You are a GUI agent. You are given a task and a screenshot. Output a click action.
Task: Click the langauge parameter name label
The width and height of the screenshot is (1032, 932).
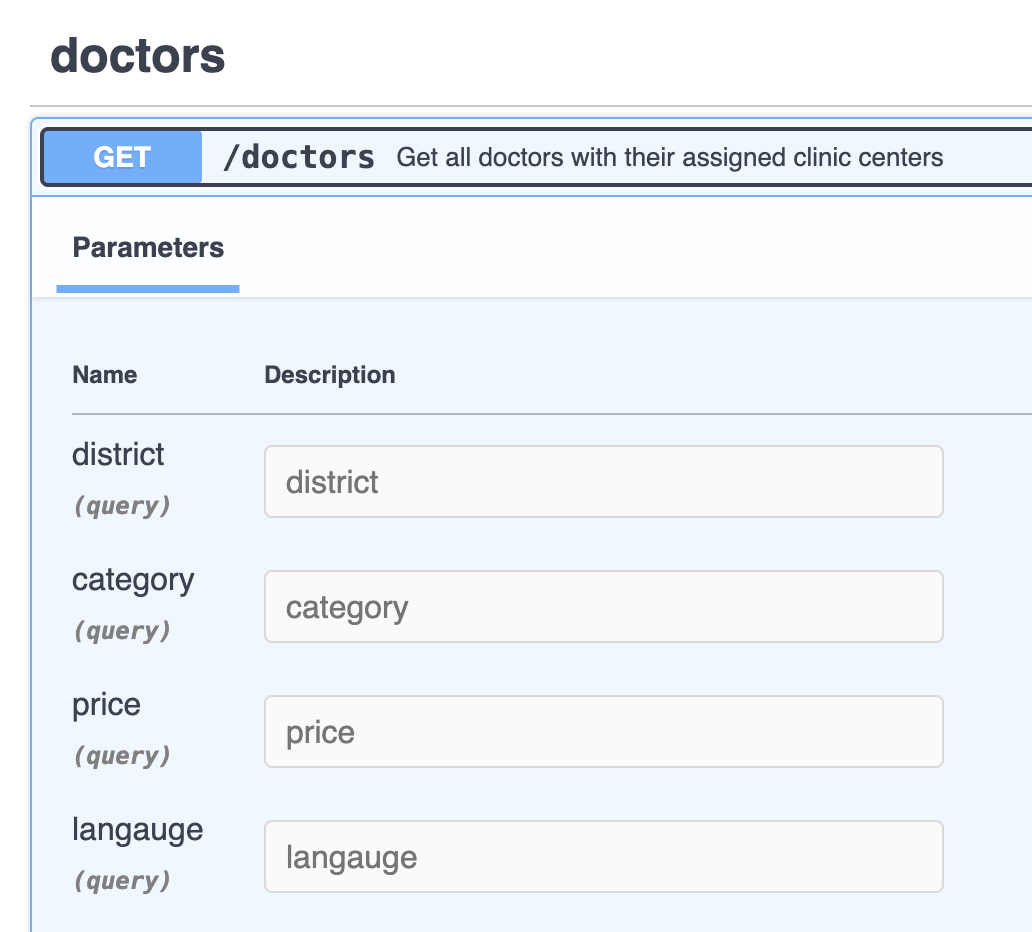[x=137, y=830]
